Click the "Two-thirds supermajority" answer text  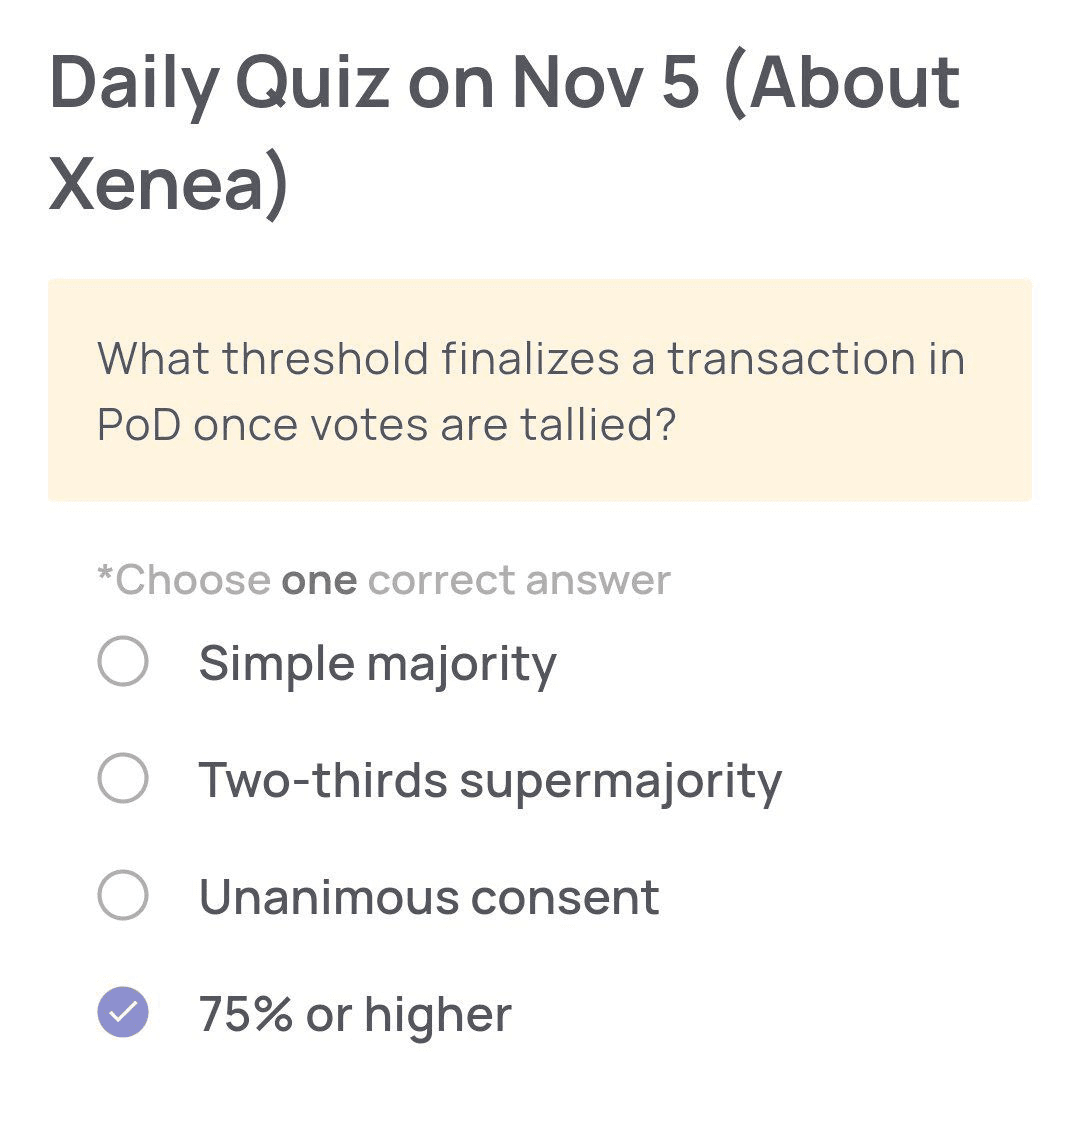click(x=490, y=781)
